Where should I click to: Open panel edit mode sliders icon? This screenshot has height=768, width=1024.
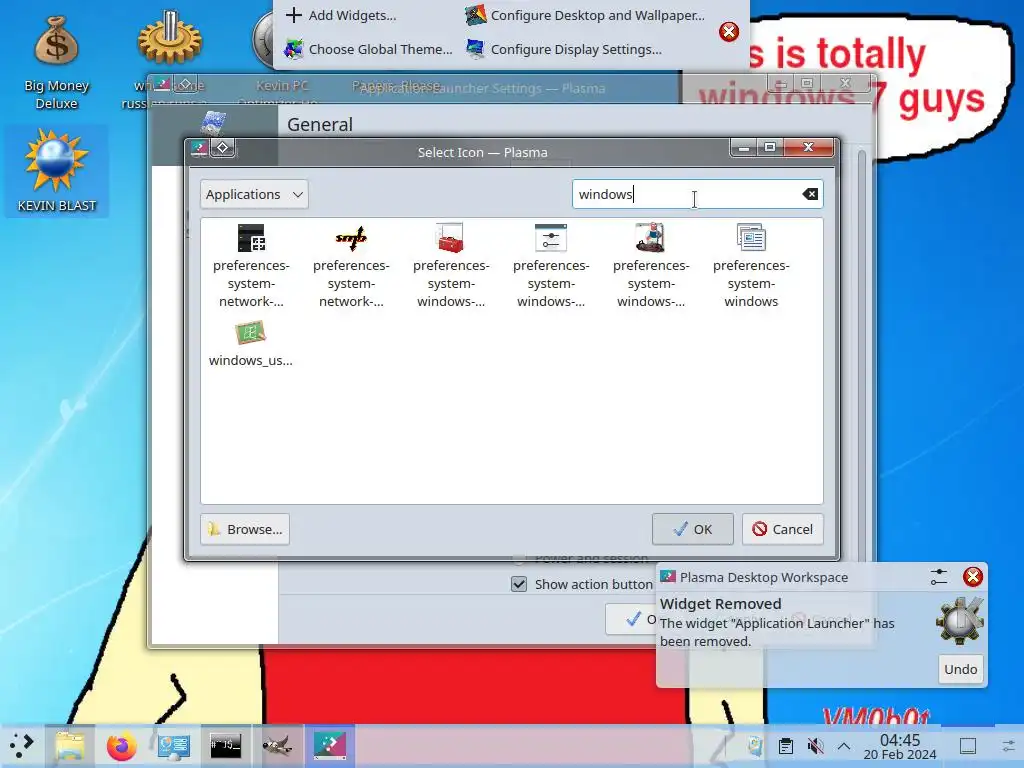(x=1008, y=746)
